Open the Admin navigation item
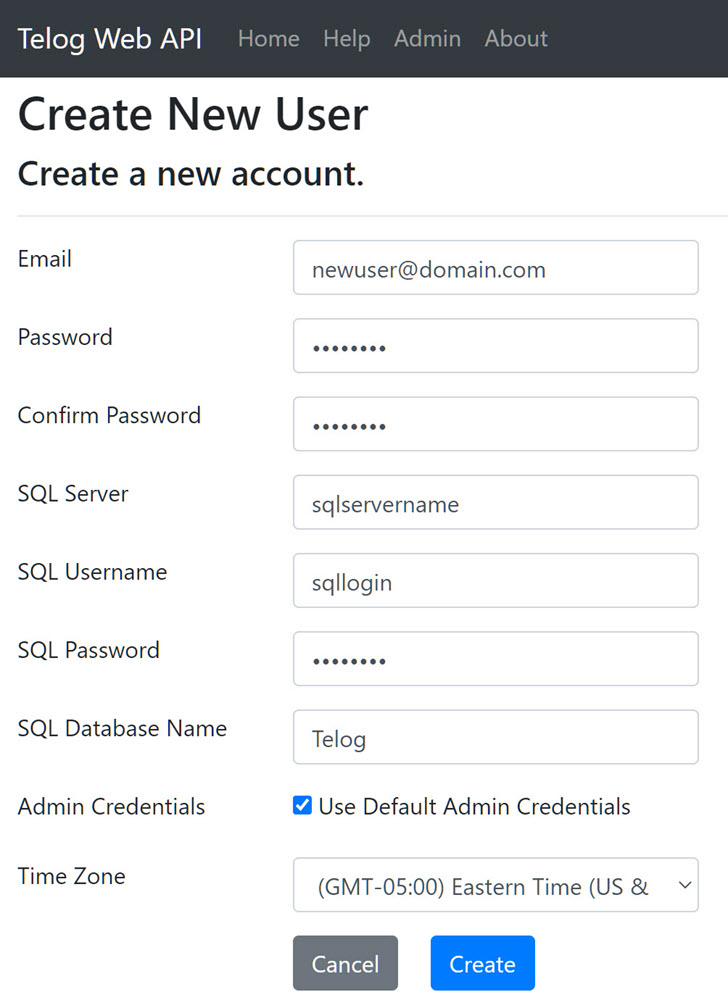Image resolution: width=728 pixels, height=1000 pixels. (x=427, y=39)
